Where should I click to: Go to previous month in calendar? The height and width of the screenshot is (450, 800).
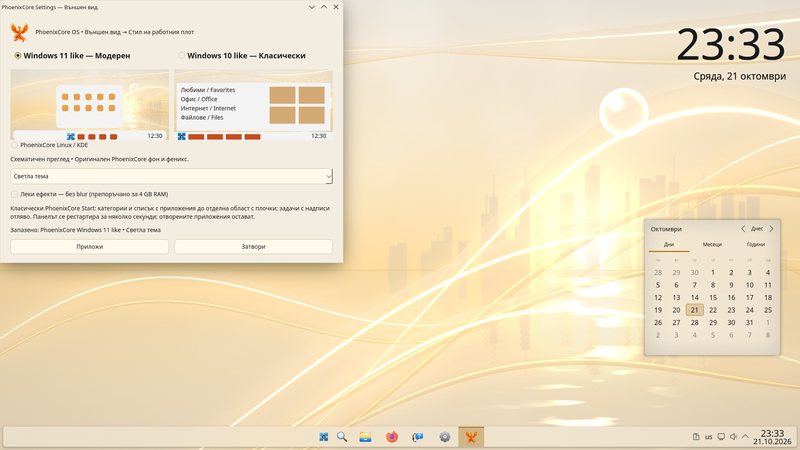[x=743, y=229]
